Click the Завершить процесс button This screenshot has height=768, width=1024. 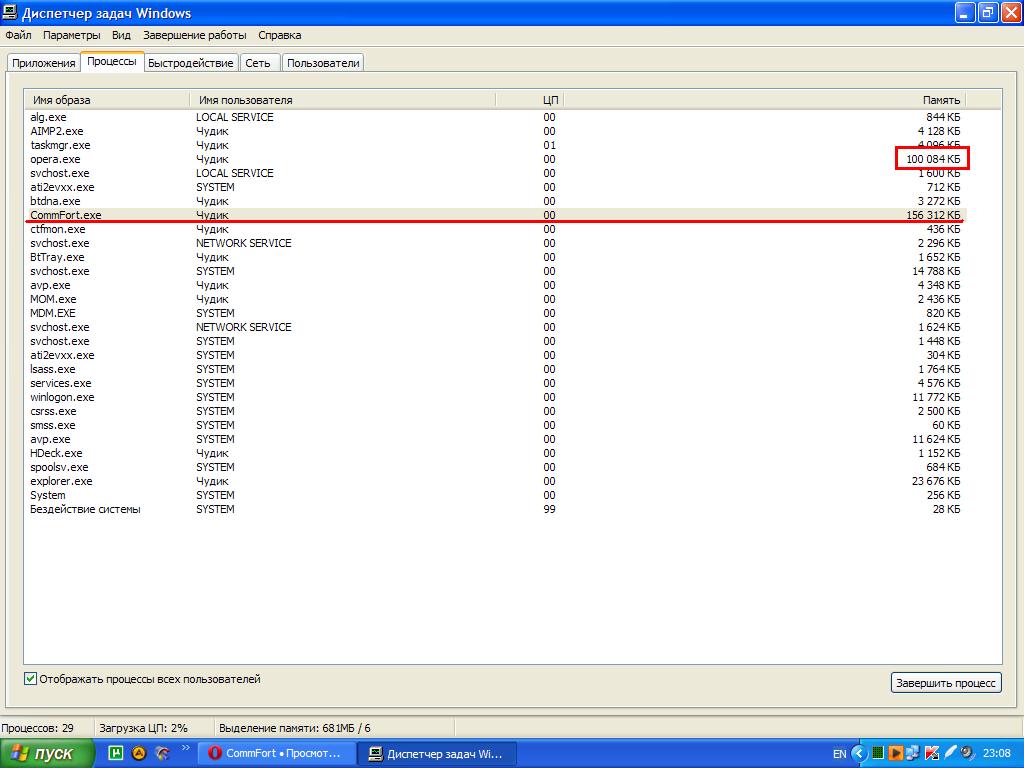tap(945, 683)
